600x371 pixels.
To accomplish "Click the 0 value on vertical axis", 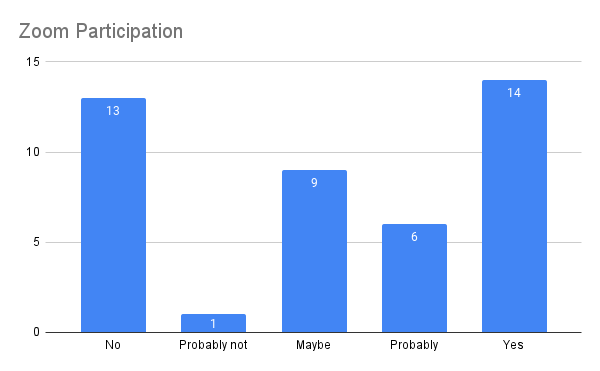I will (x=36, y=332).
